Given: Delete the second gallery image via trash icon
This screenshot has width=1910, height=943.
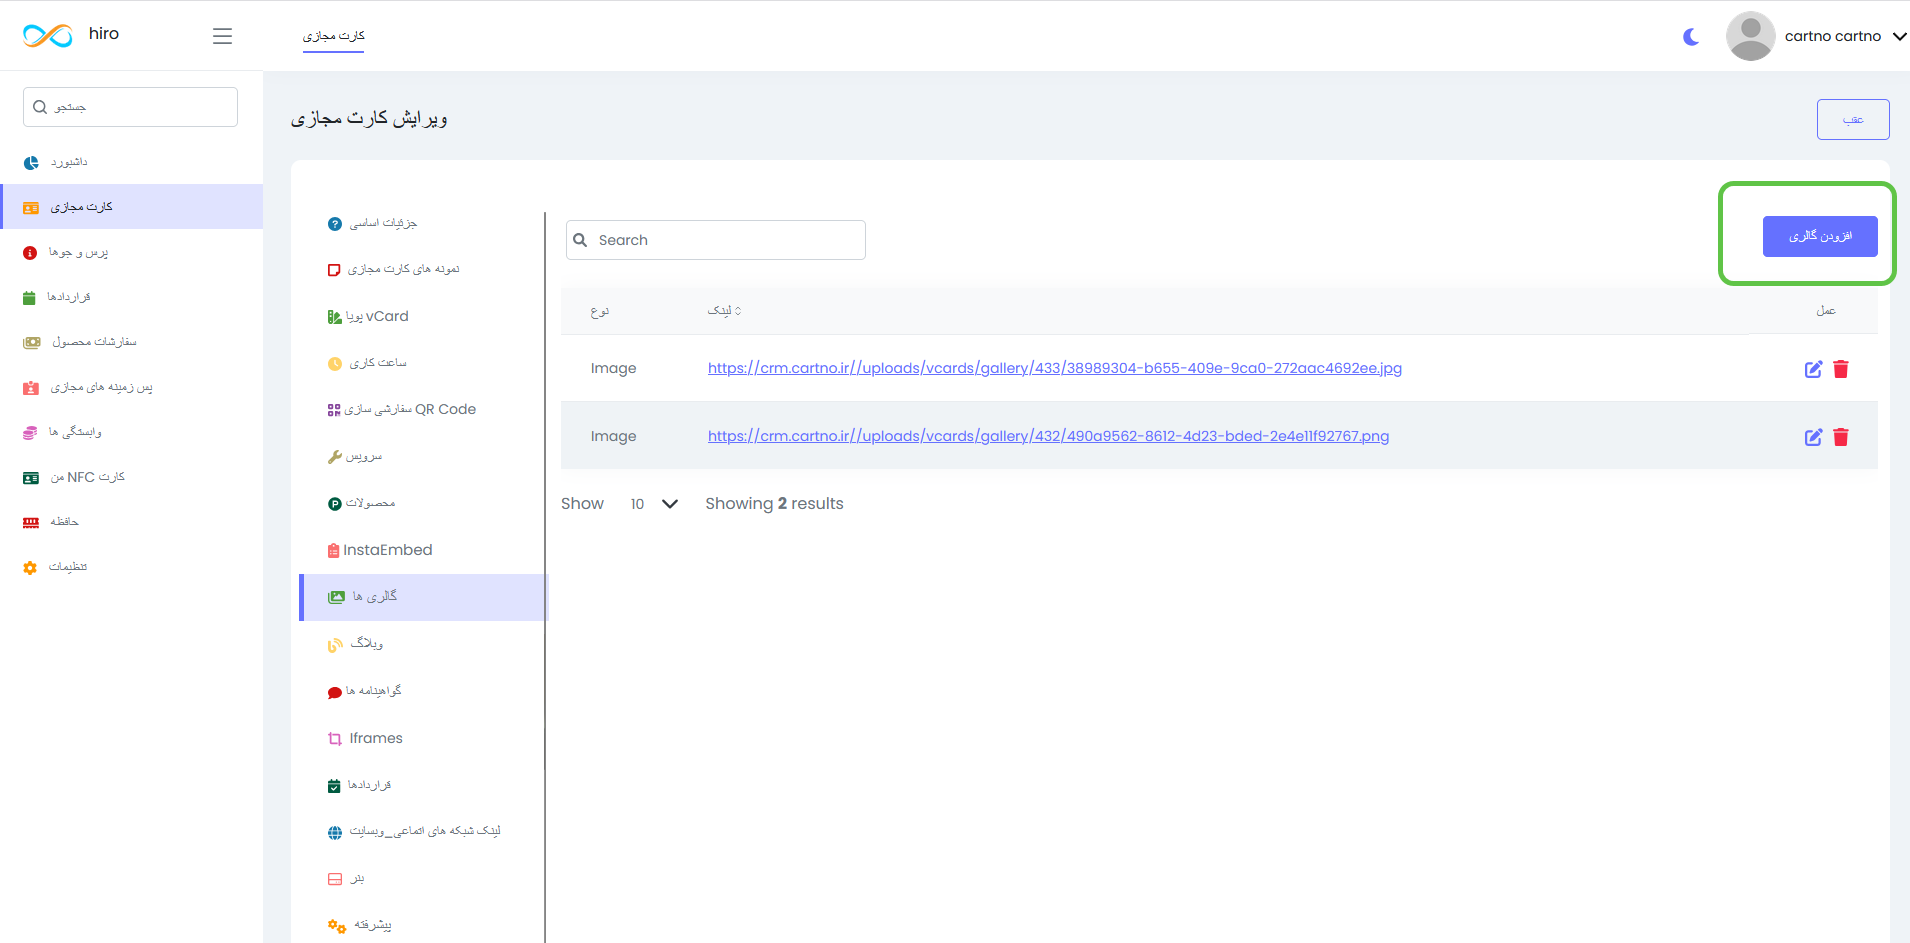Looking at the screenshot, I should (x=1841, y=437).
